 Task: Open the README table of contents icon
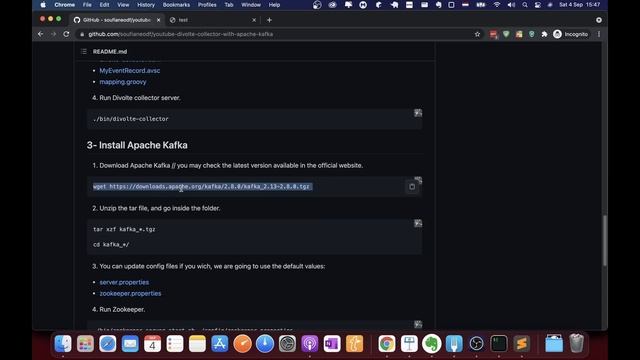[x=84, y=51]
